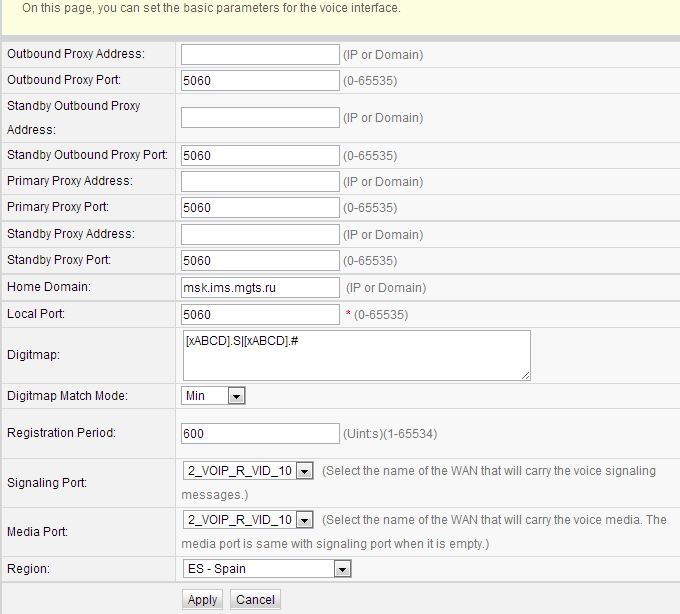Click the Region dropdown arrow
Image resolution: width=680 pixels, height=614 pixels.
(343, 569)
